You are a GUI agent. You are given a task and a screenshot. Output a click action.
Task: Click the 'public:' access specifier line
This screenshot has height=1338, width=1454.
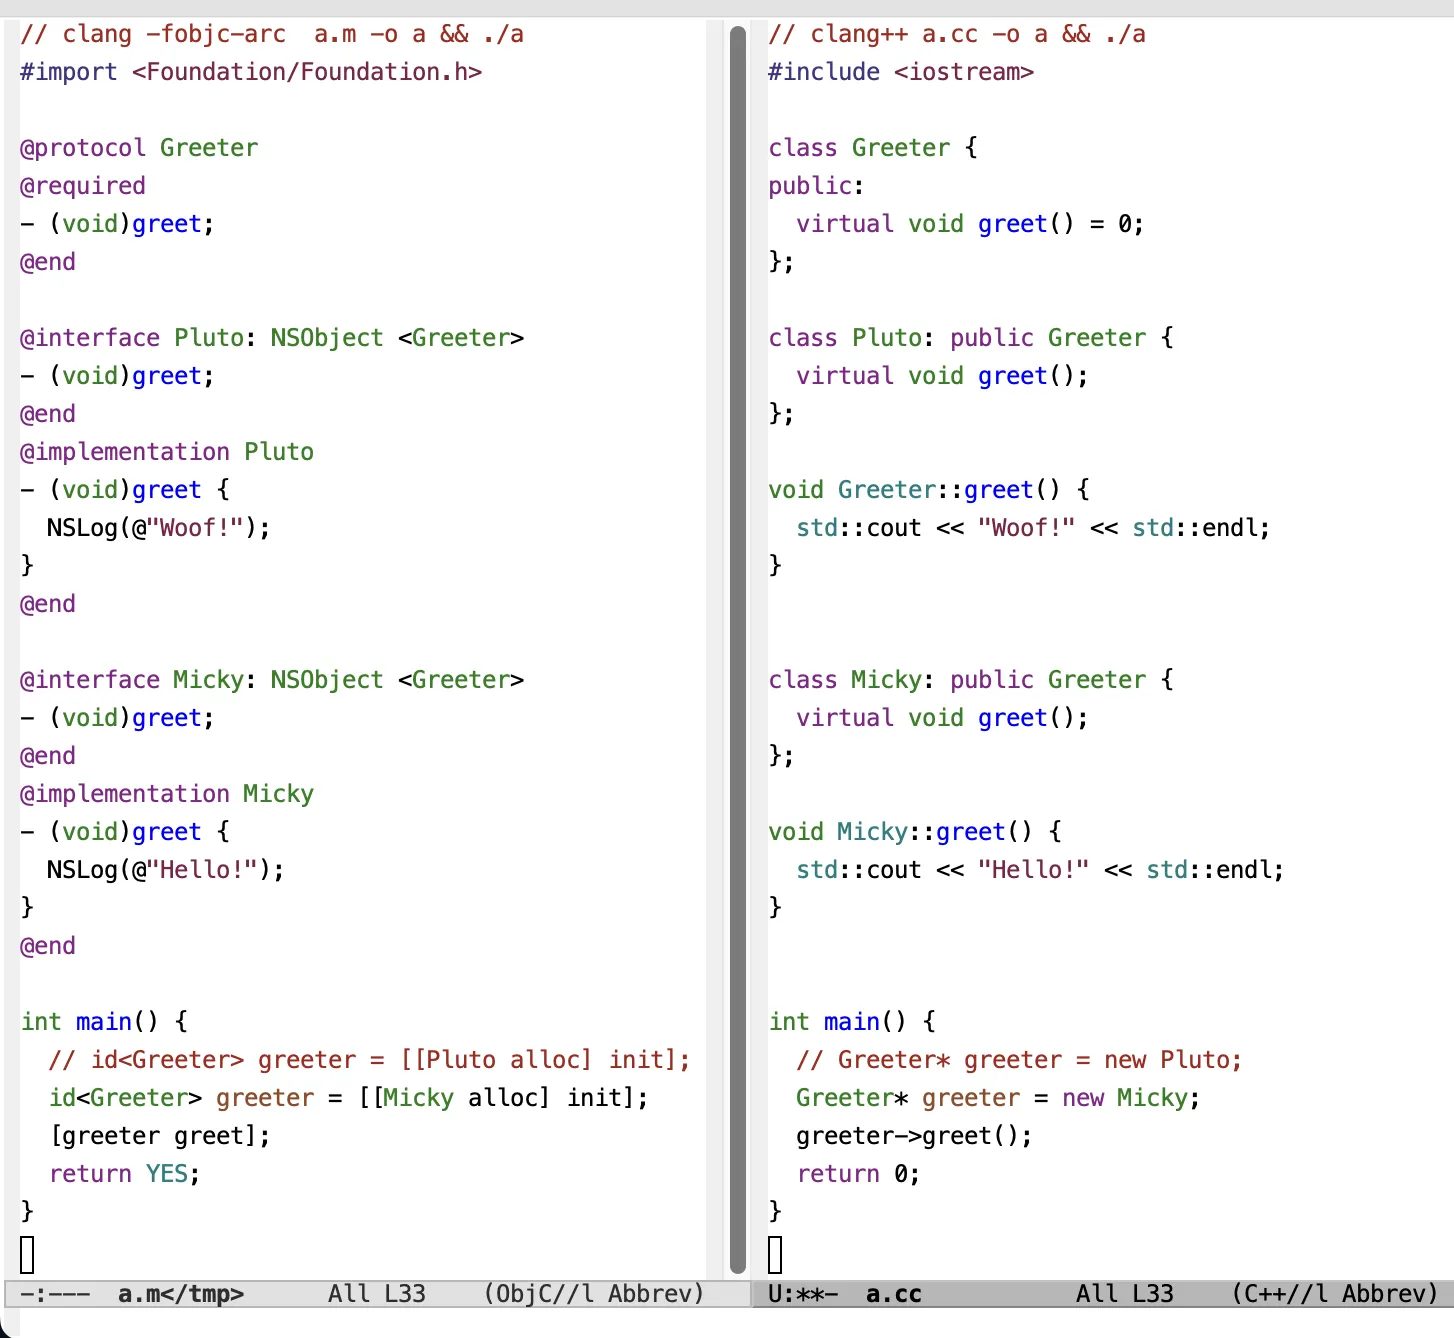816,186
